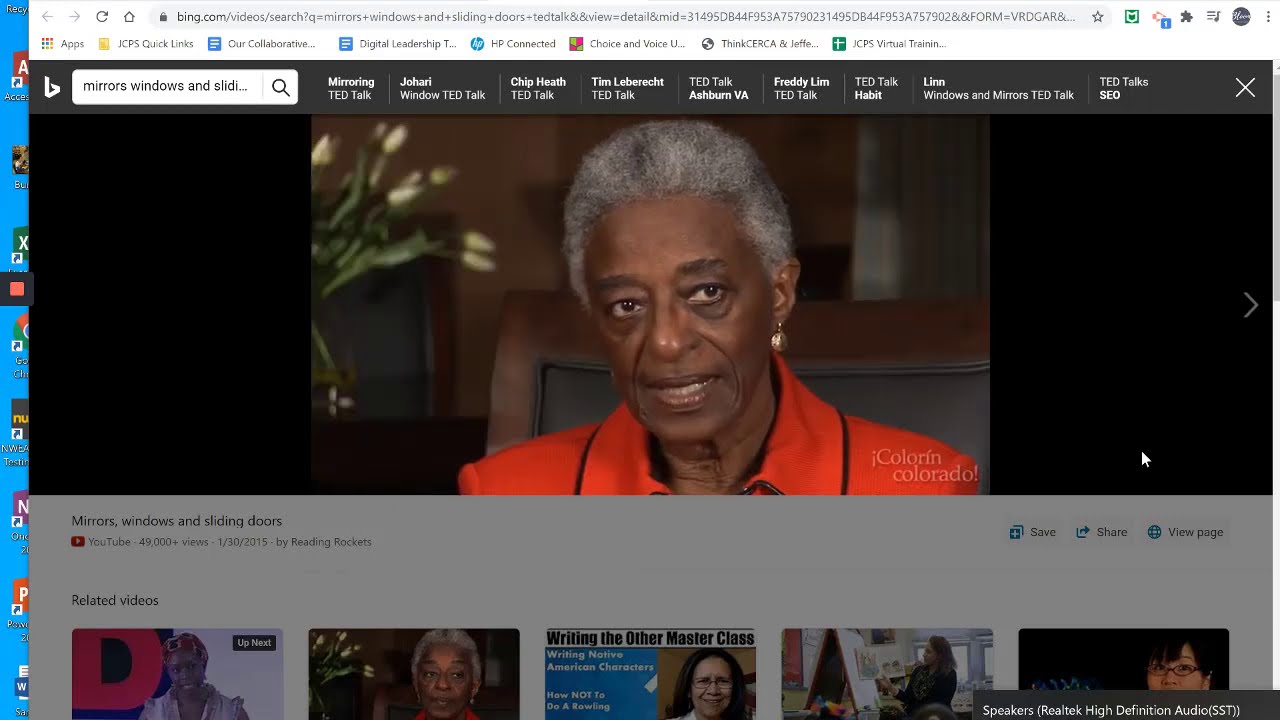Viewport: 1280px width, 720px height.
Task: Select Freddy Lim TED Talk suggestion
Action: click(x=801, y=88)
